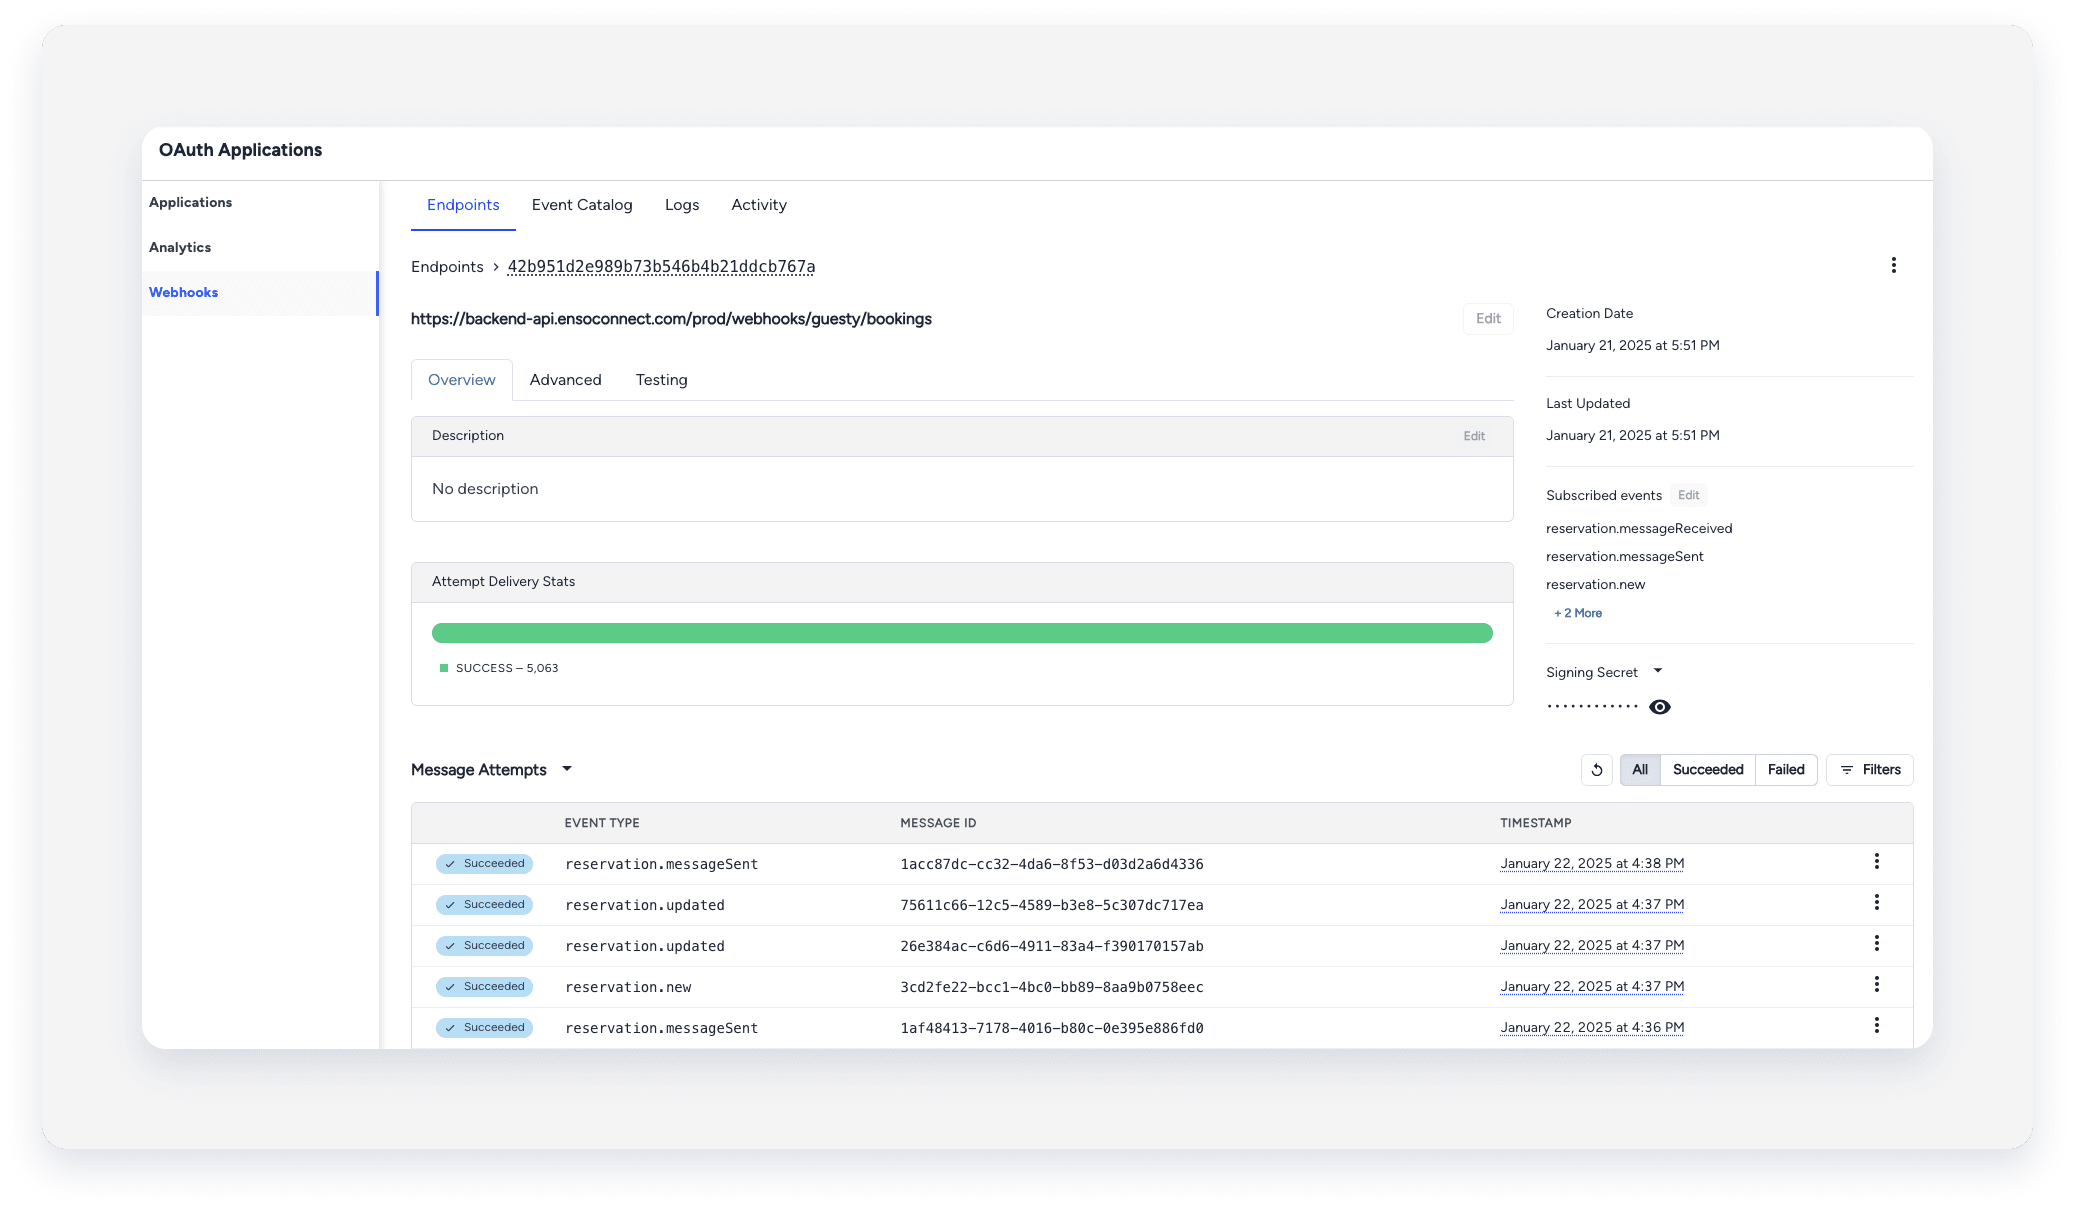This screenshot has height=1208, width=2075.
Task: Filter attempts to show Succeeded only
Action: (1707, 770)
